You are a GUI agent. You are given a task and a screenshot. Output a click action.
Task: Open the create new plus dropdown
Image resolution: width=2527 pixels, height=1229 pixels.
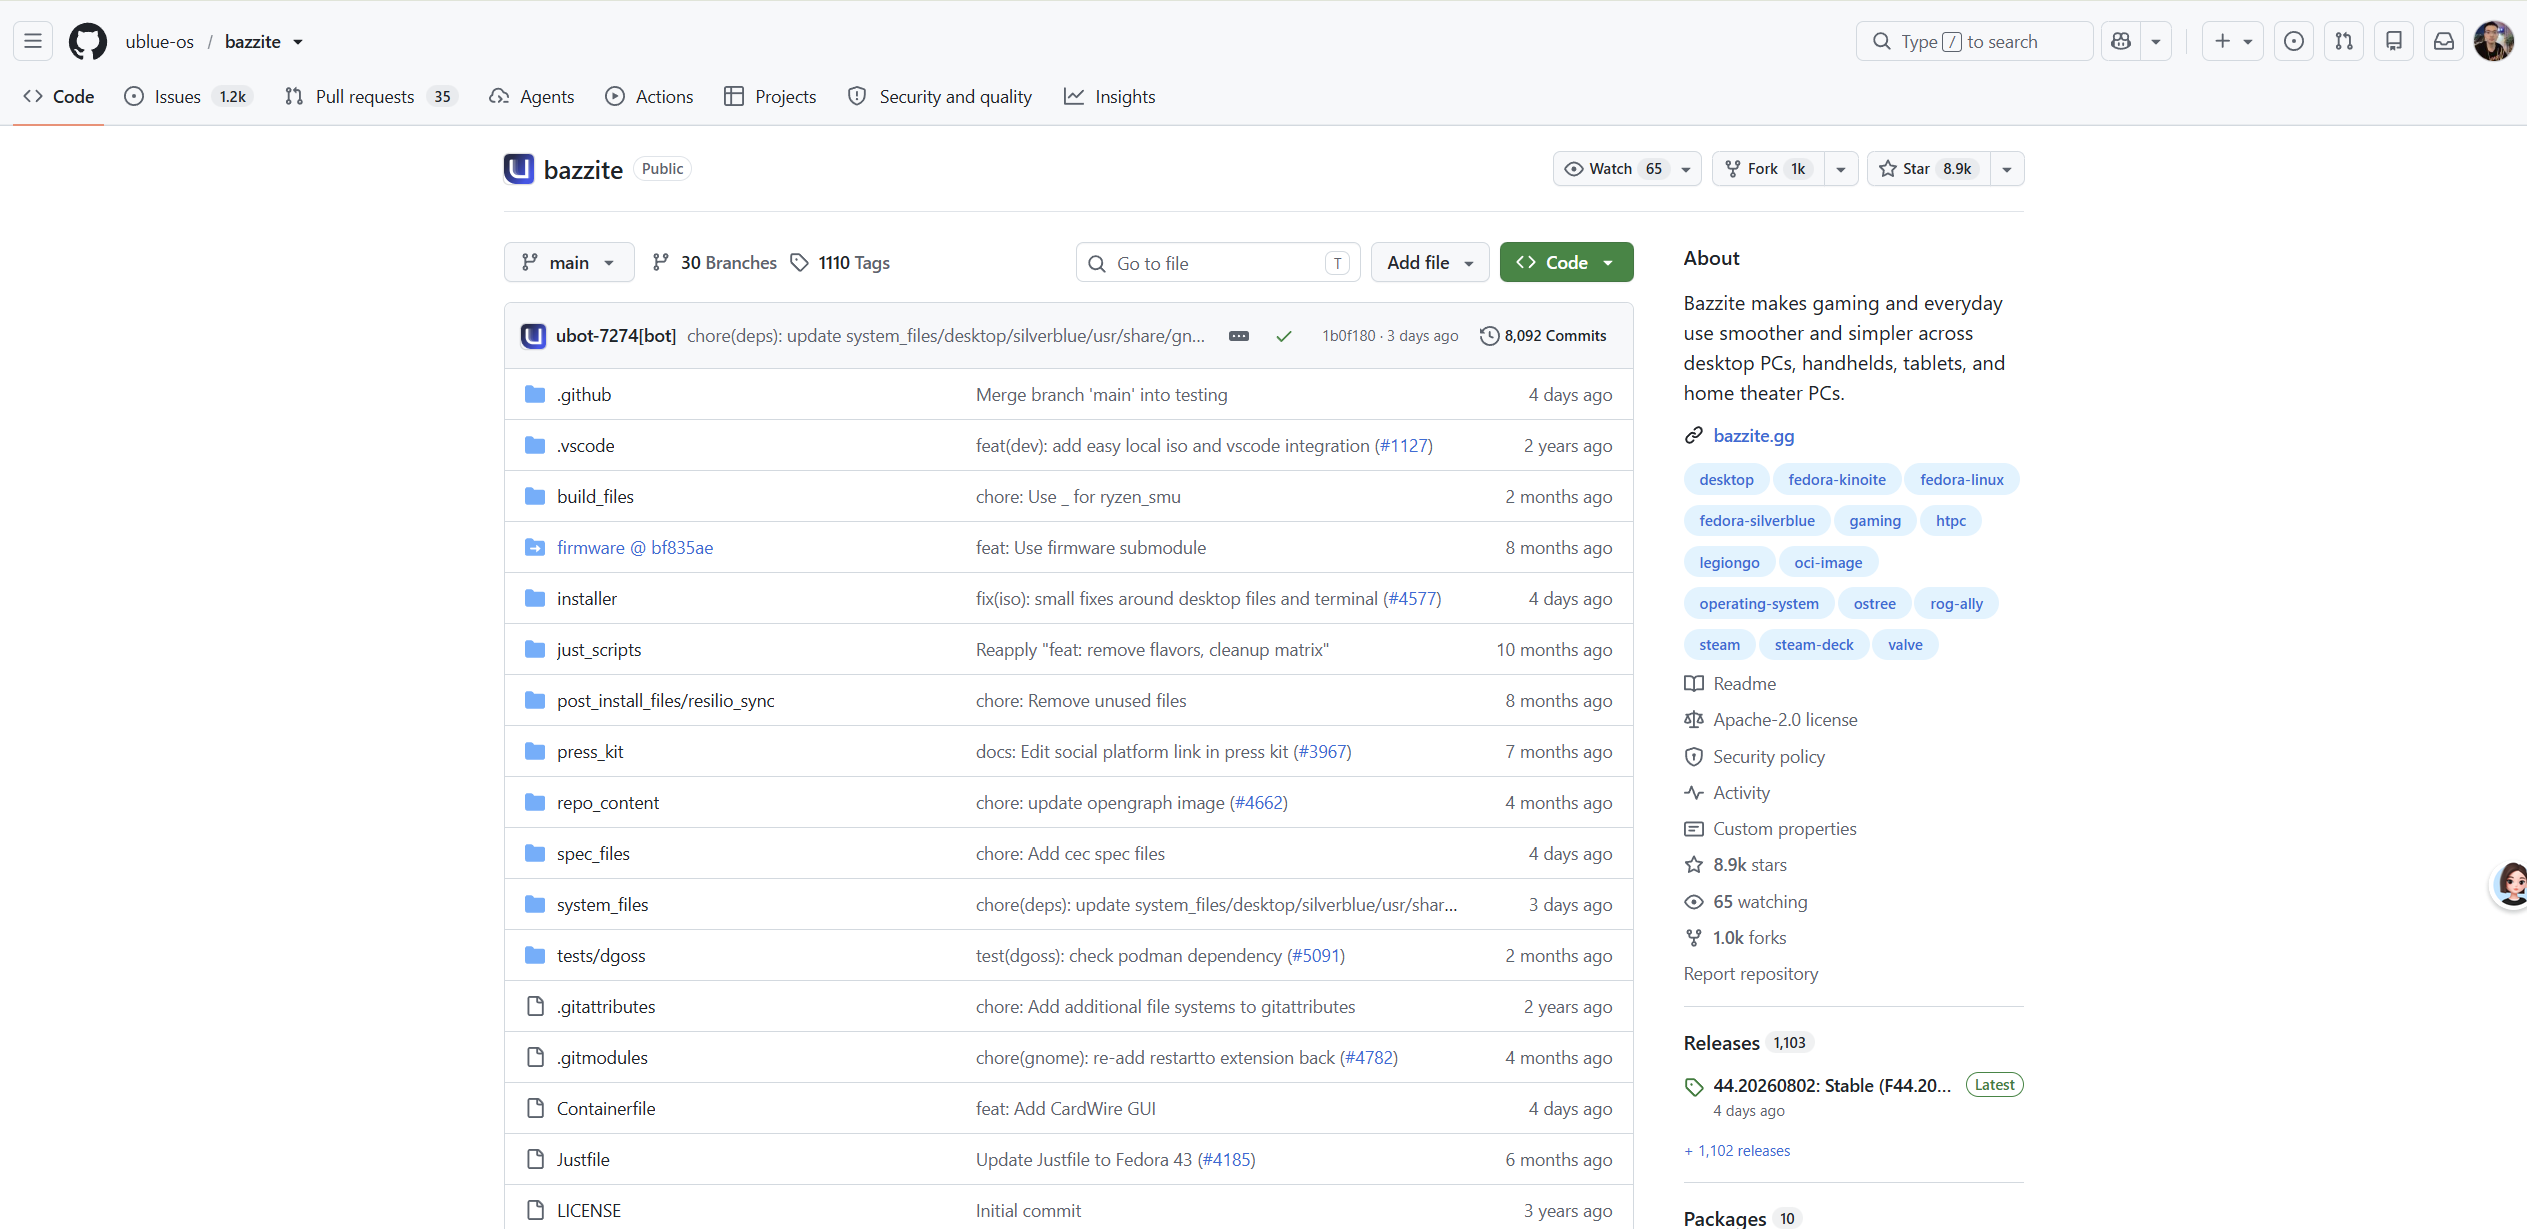click(x=2232, y=41)
